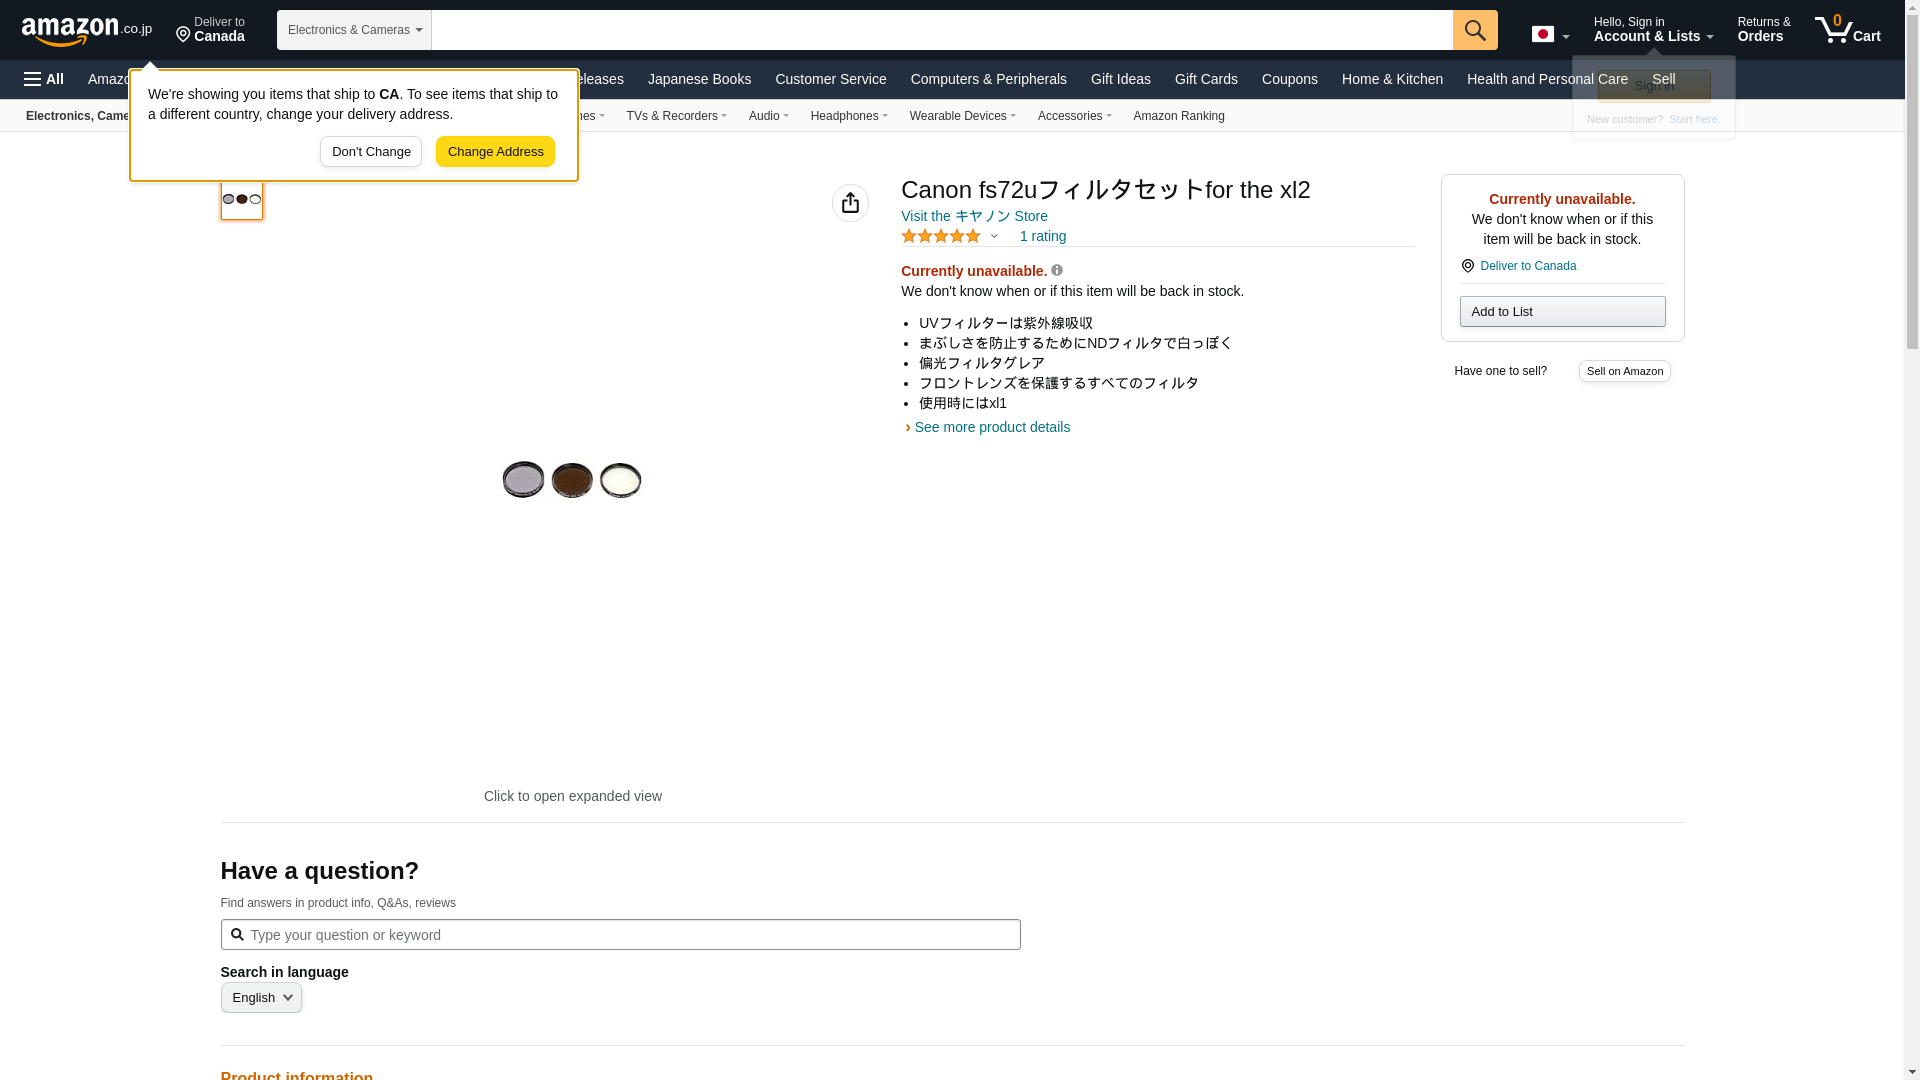Open Electronics & Cameras search category dropdown

click(x=354, y=30)
